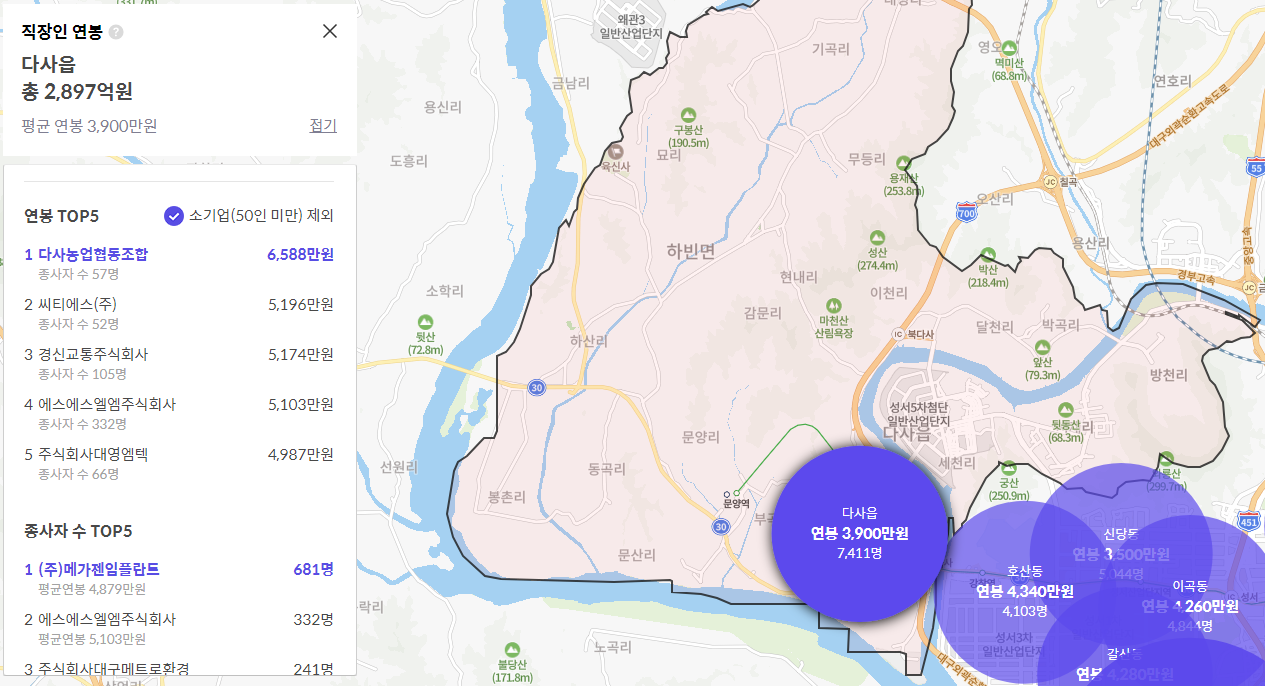Click the 박산 mountain icon

click(x=988, y=254)
